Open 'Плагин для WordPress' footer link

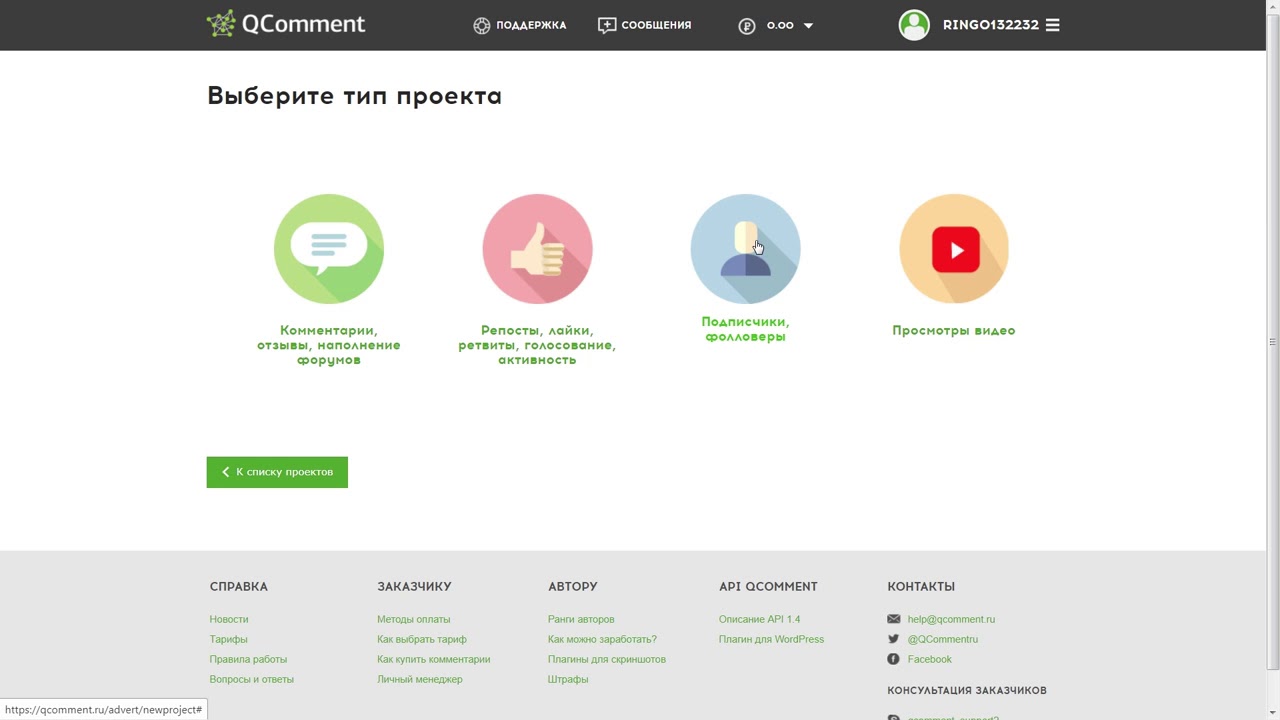[771, 639]
